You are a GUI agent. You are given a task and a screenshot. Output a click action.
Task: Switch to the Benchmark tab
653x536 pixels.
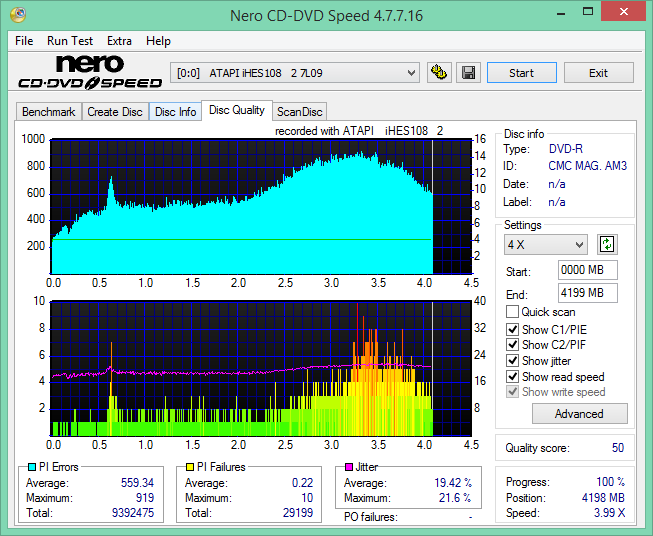tap(49, 112)
